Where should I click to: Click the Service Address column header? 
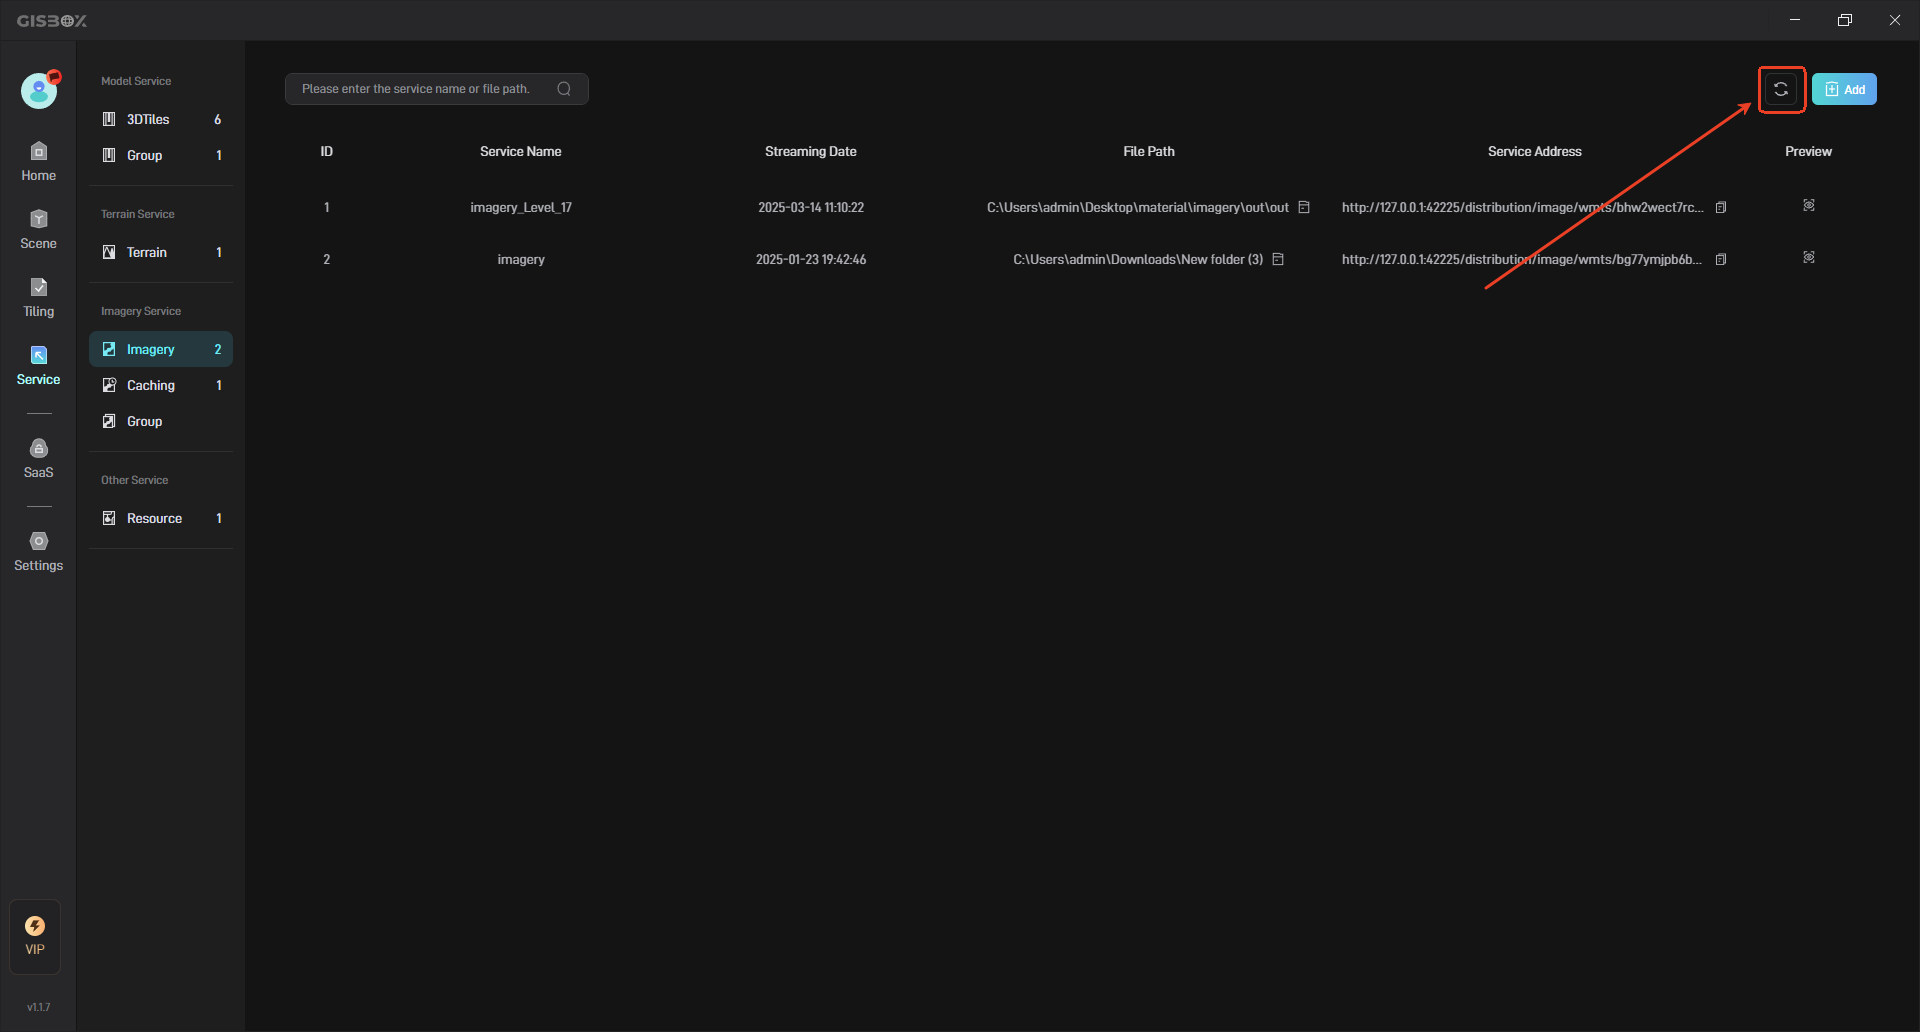[1535, 151]
